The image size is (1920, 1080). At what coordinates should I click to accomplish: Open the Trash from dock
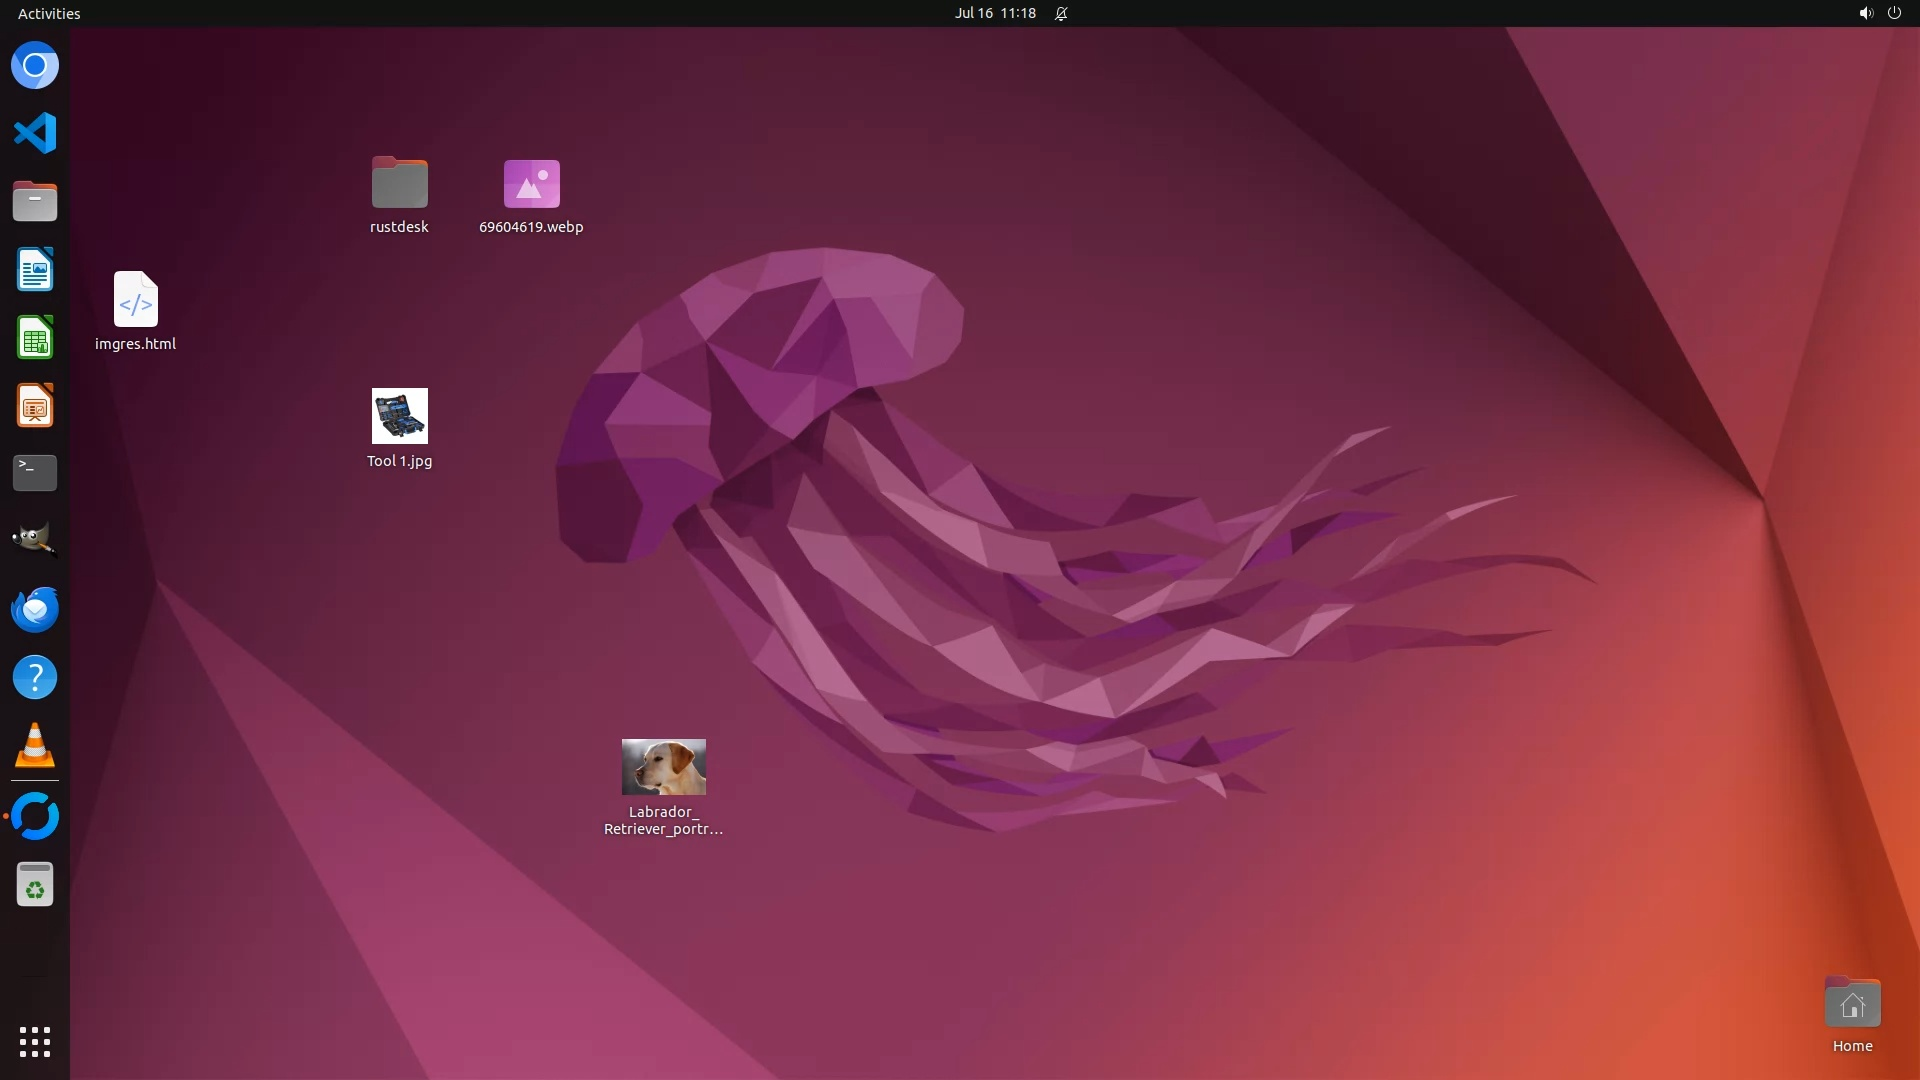[35, 885]
